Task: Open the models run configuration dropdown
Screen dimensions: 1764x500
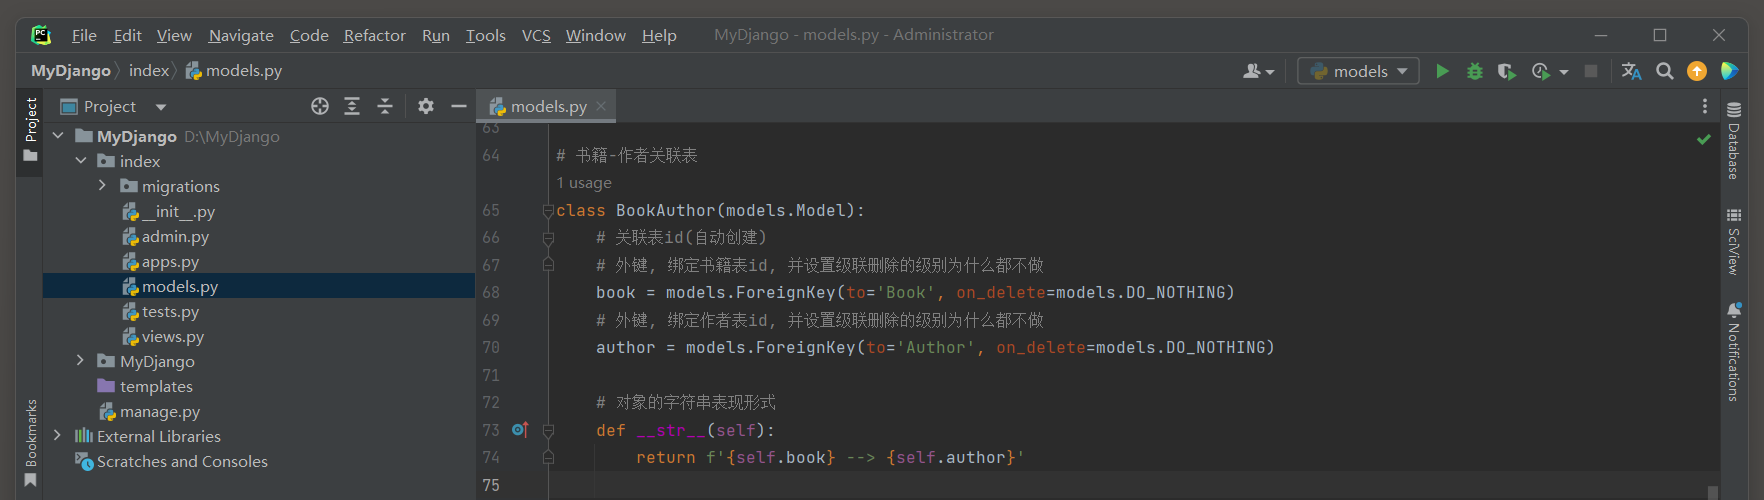Action: click(x=1358, y=71)
